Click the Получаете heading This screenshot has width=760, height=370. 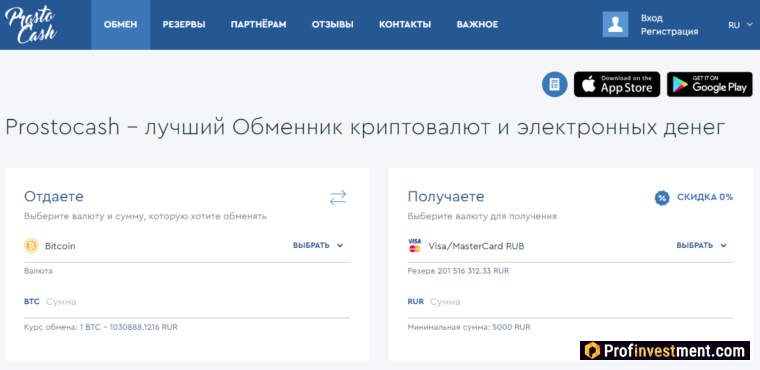tap(446, 197)
